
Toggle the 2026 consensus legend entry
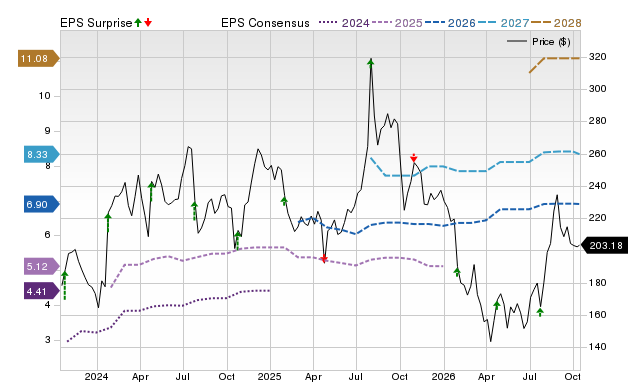[x=450, y=23]
